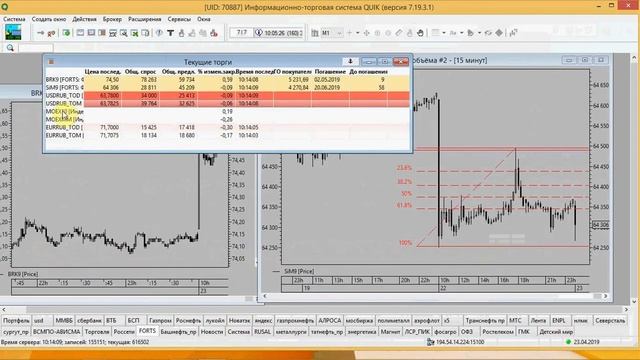
Task: Click the right-arrow connect icon in toolbar
Action: [x=40, y=33]
